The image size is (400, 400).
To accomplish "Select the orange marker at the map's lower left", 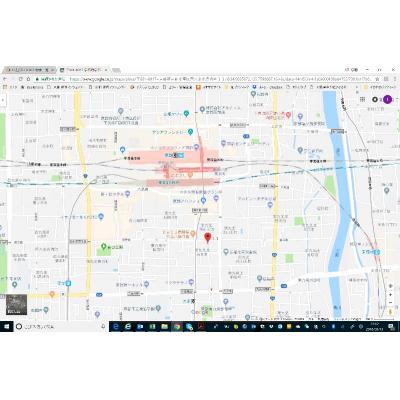I will (52, 294).
